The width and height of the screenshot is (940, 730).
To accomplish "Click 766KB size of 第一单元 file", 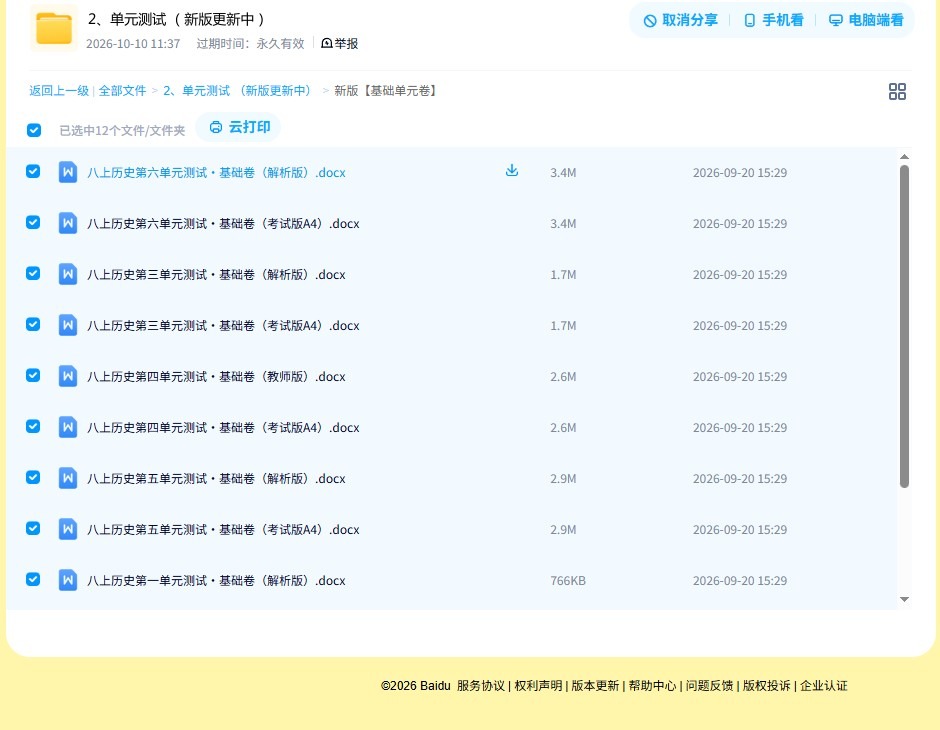I will tap(568, 581).
